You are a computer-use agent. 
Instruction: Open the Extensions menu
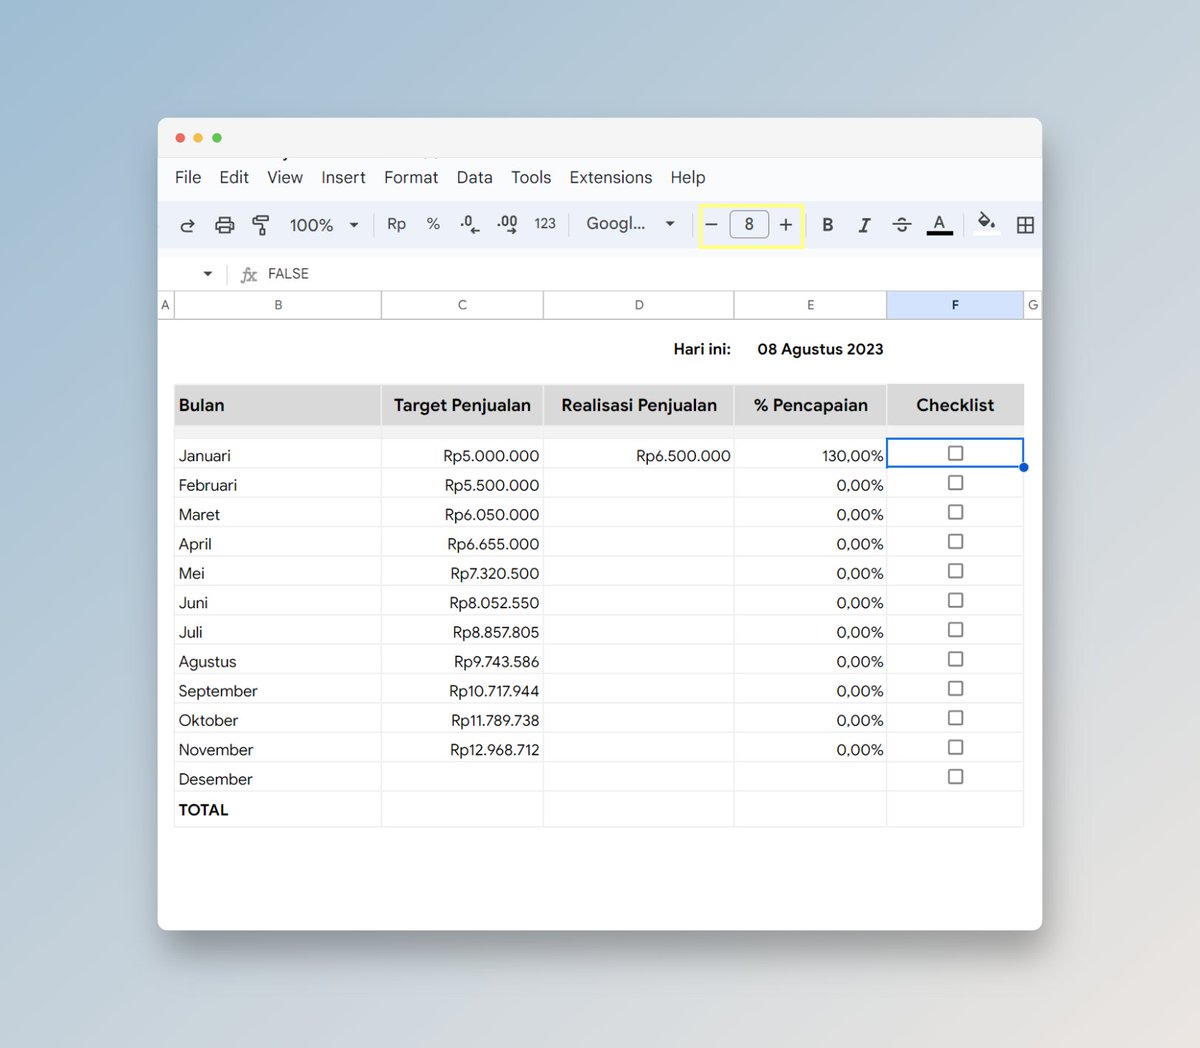coord(610,177)
